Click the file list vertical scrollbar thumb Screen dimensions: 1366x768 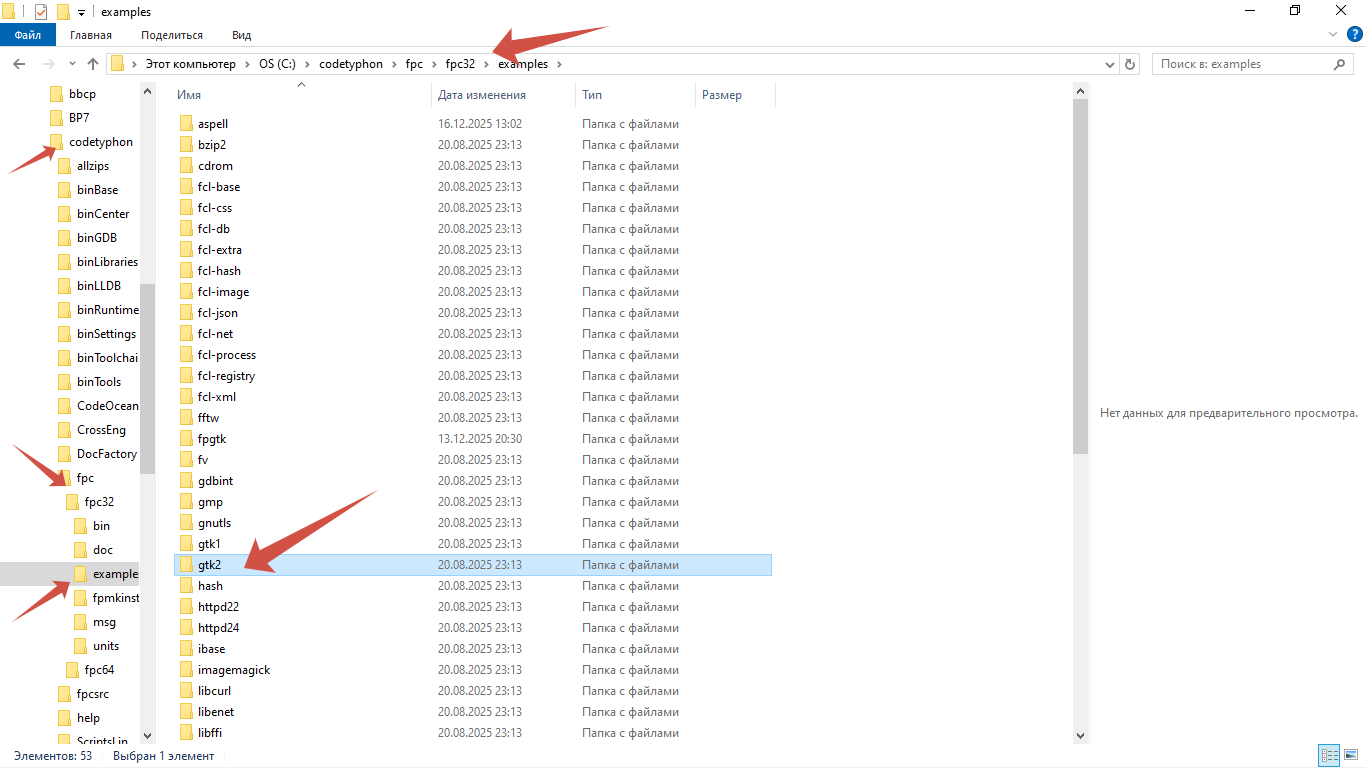(x=1080, y=275)
